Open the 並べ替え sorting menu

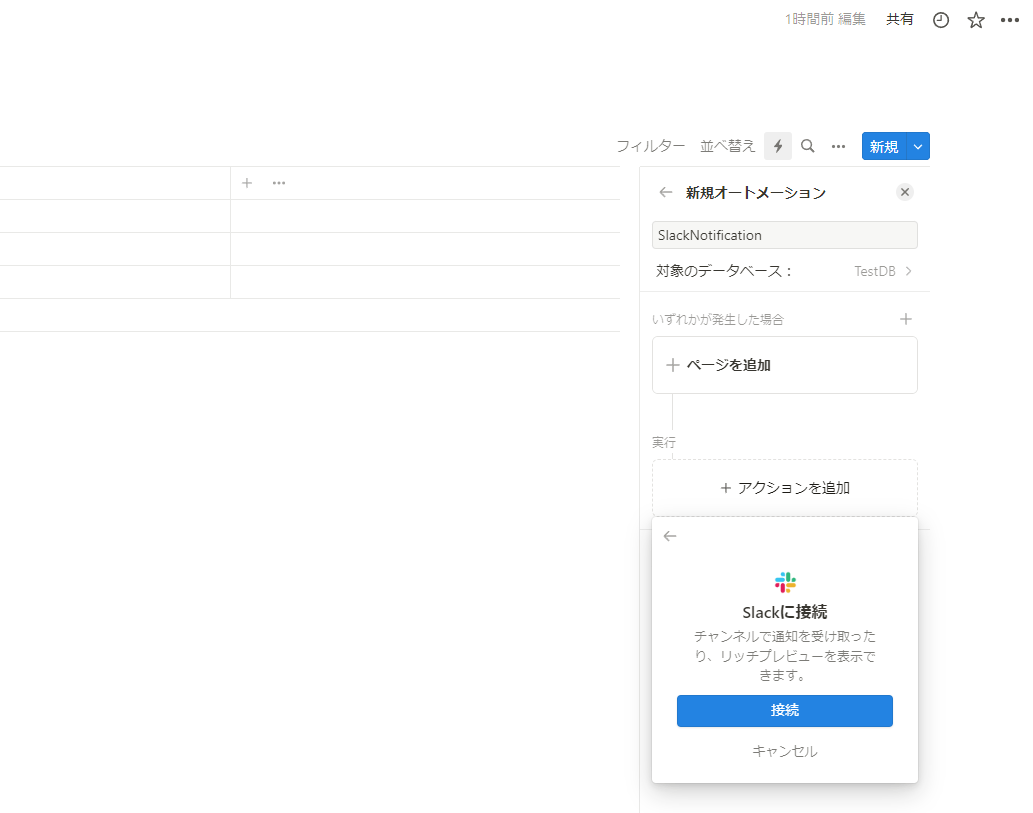[x=727, y=146]
